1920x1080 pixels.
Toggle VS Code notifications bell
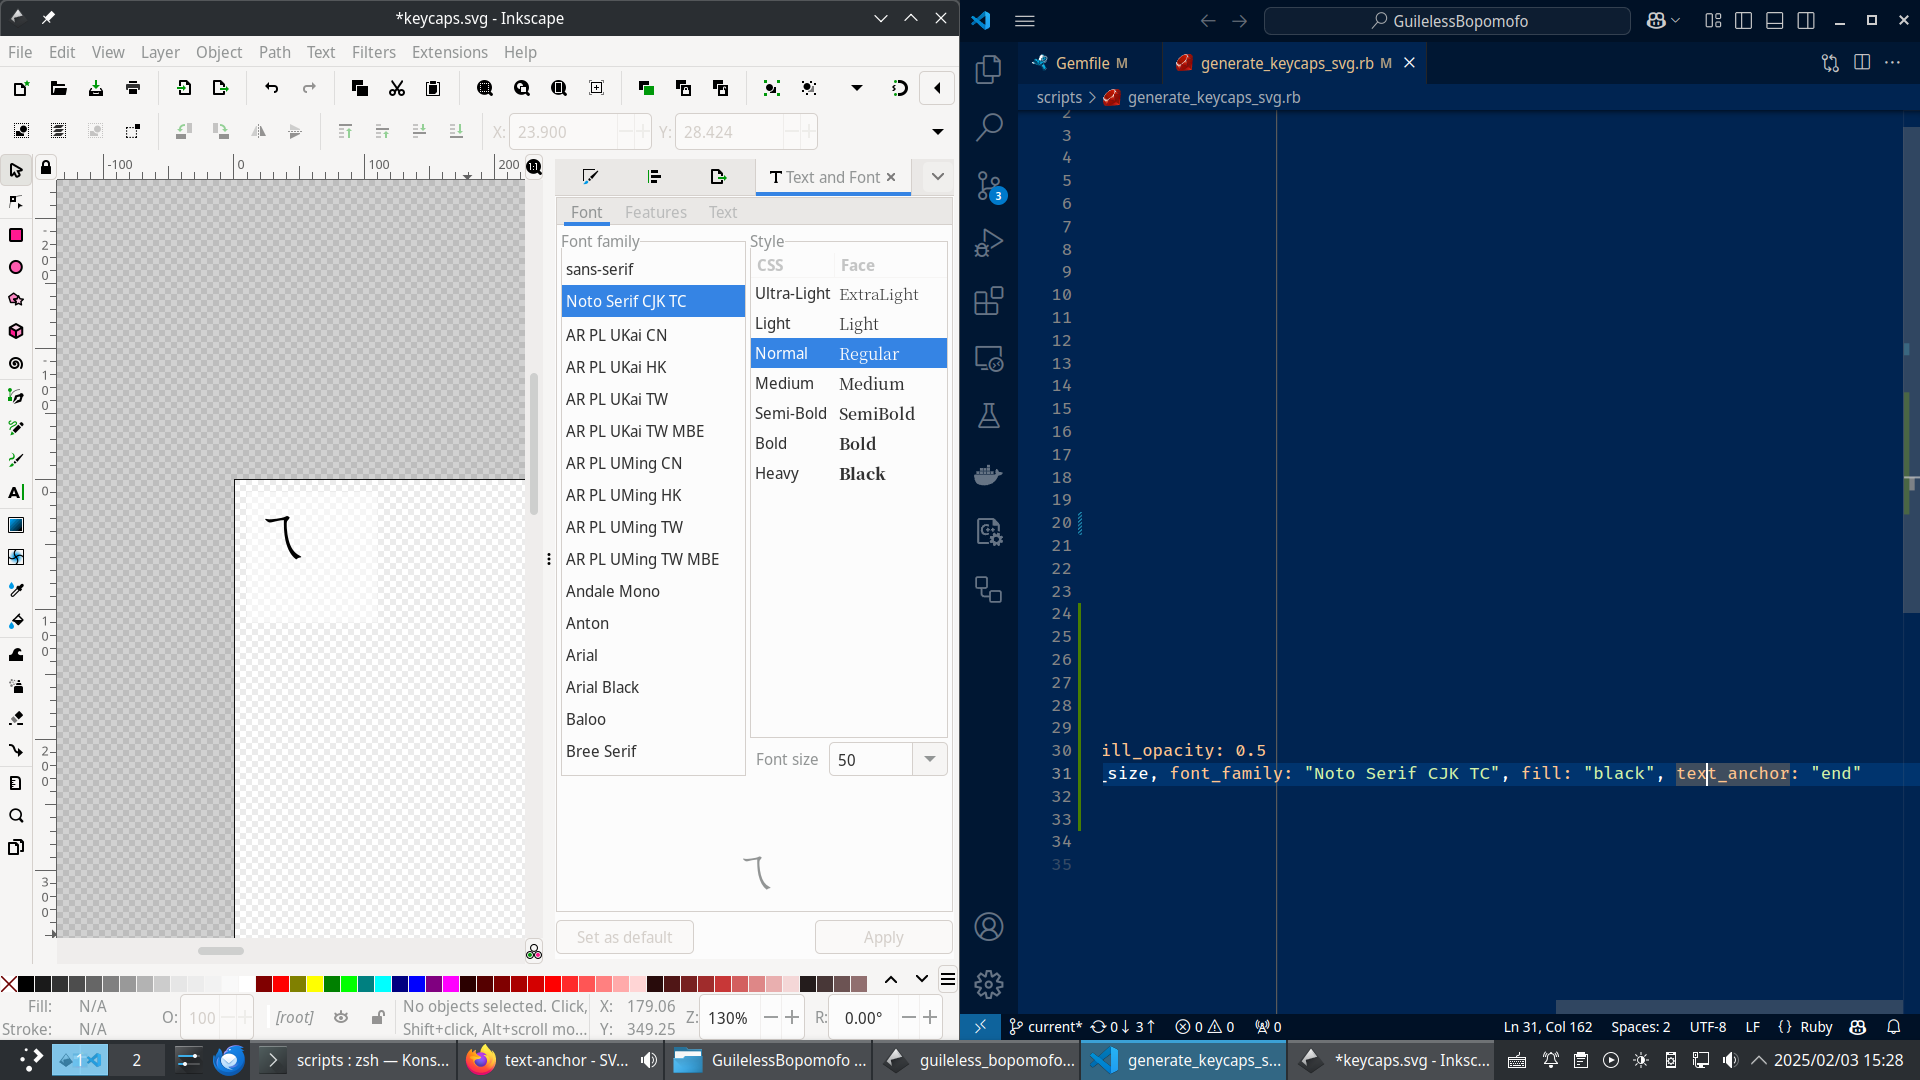click(x=1894, y=1027)
